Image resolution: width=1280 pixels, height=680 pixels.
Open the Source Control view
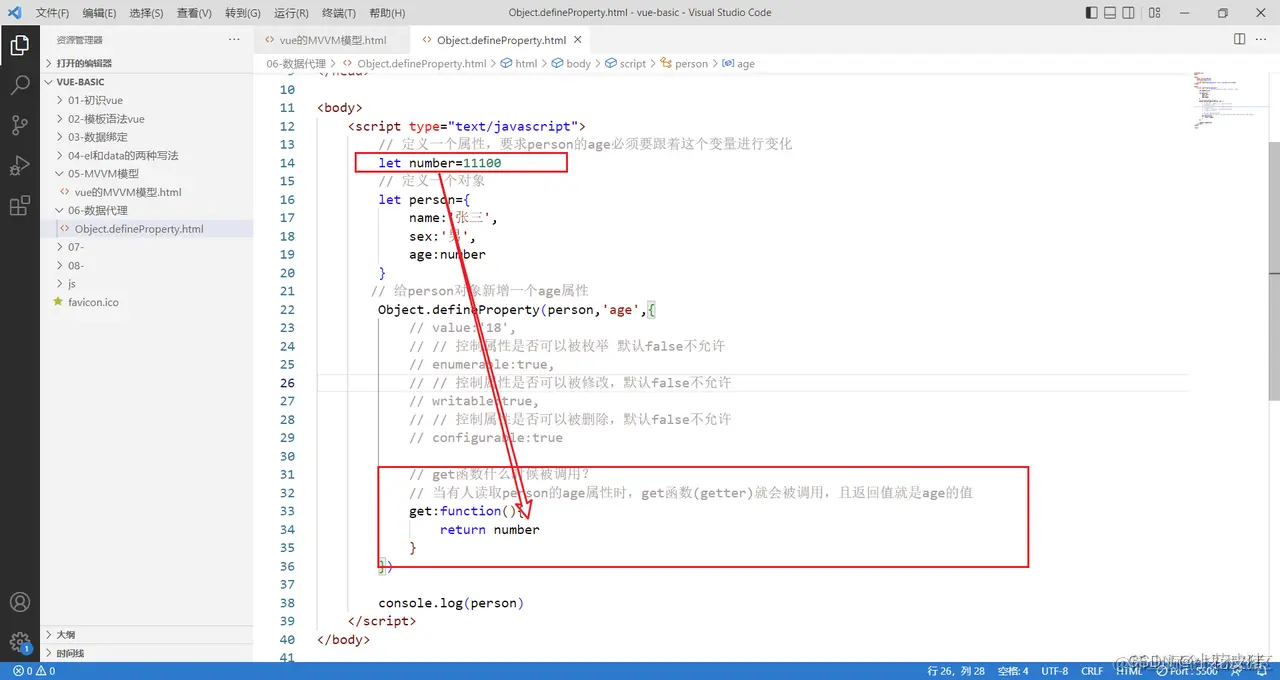[x=19, y=125]
